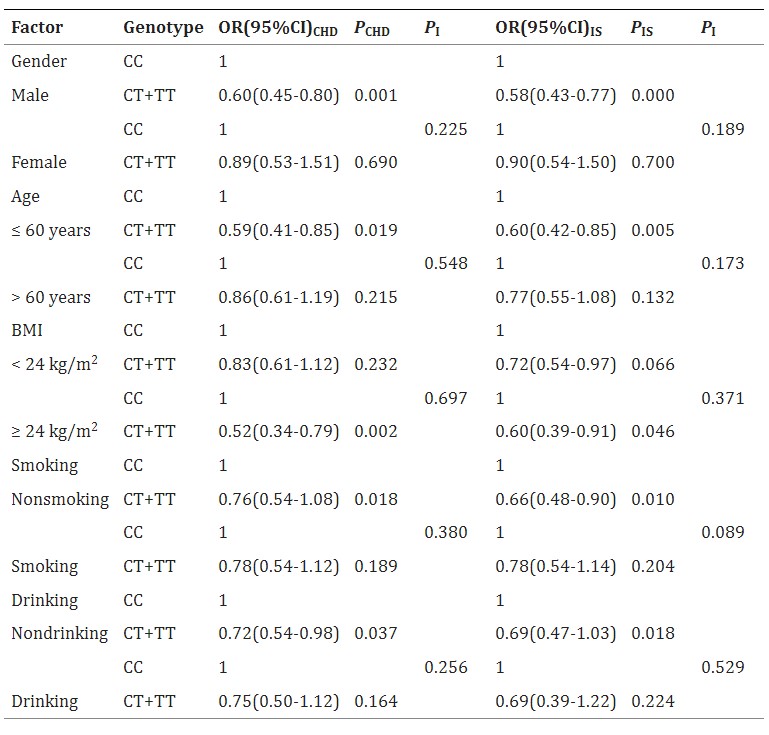Click the interaction P value 0.697
769x735 pixels.
click(x=445, y=398)
